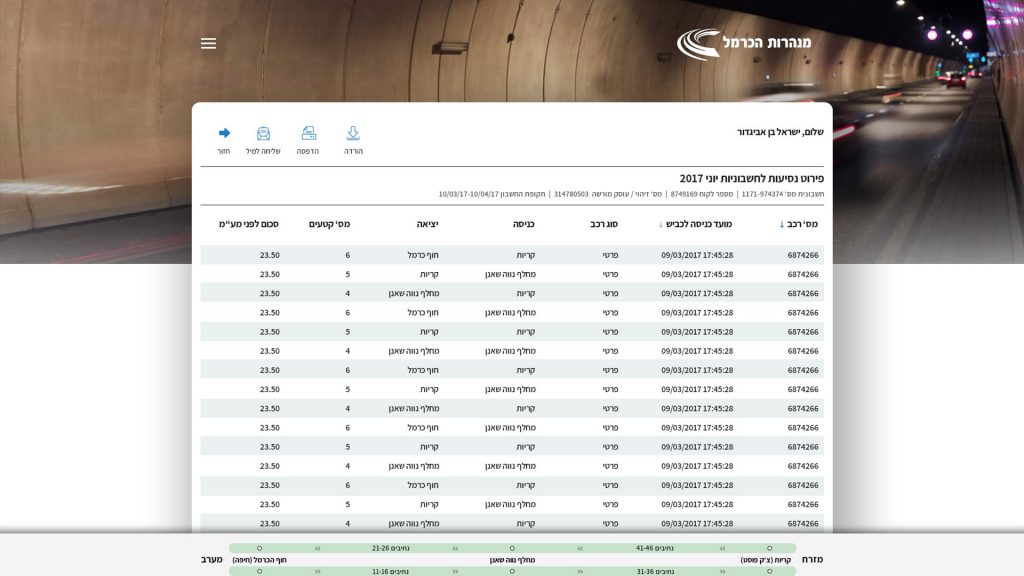1024x576 pixels.
Task: Sort by vehicle number (מס' רכב) arrow
Action: 782,225
